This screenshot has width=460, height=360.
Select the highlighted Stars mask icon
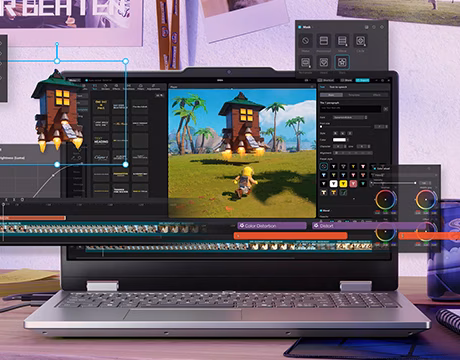point(342,62)
